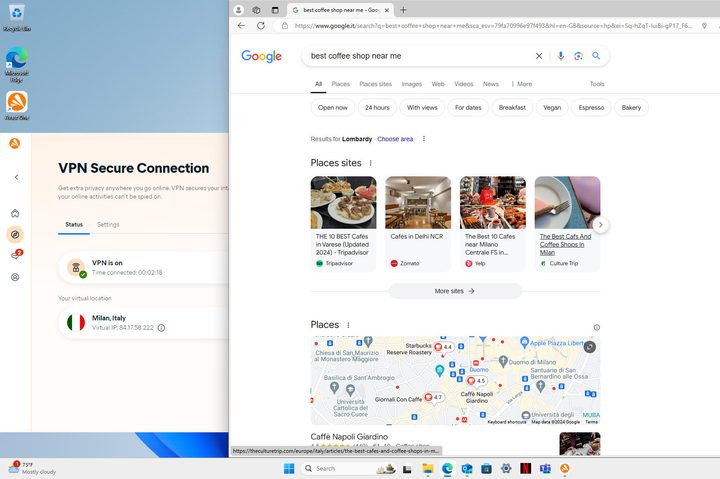Switch to Settings tab in VPN panel
The height and width of the screenshot is (479, 720).
[x=108, y=225]
